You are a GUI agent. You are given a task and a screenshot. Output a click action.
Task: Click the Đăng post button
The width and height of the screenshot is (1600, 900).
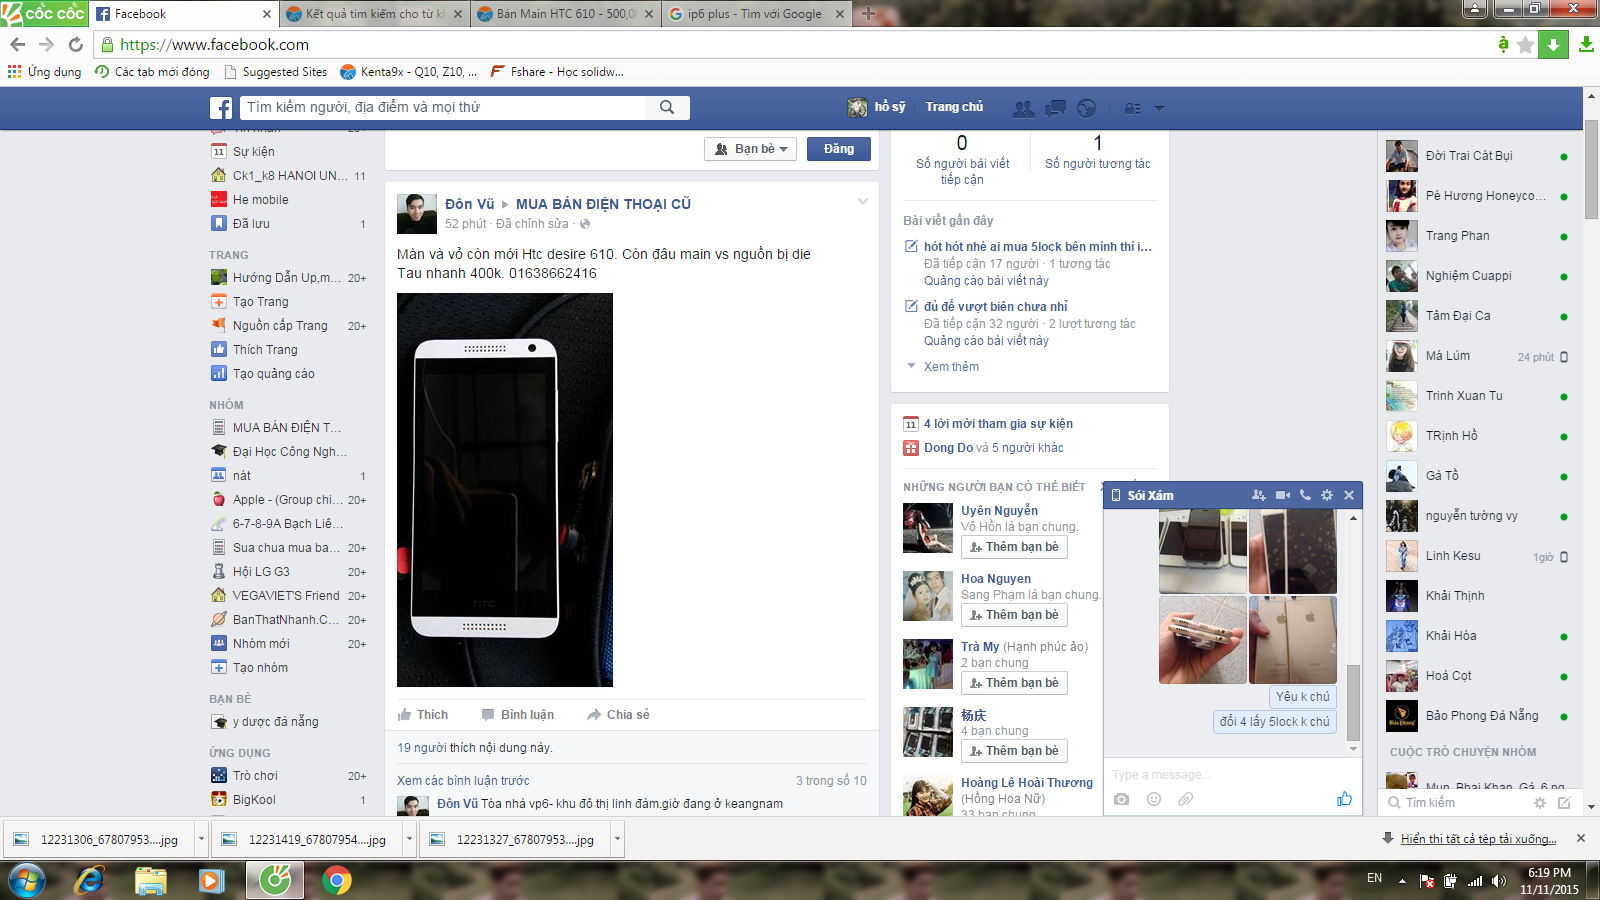[x=839, y=149]
